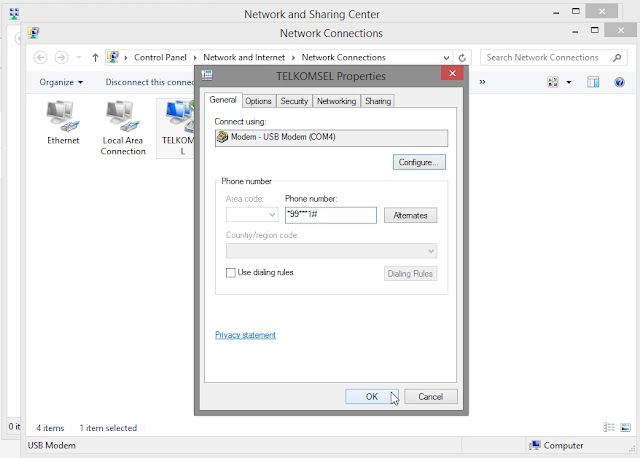Click the Alternates button
The height and width of the screenshot is (458, 640).
[x=410, y=215]
